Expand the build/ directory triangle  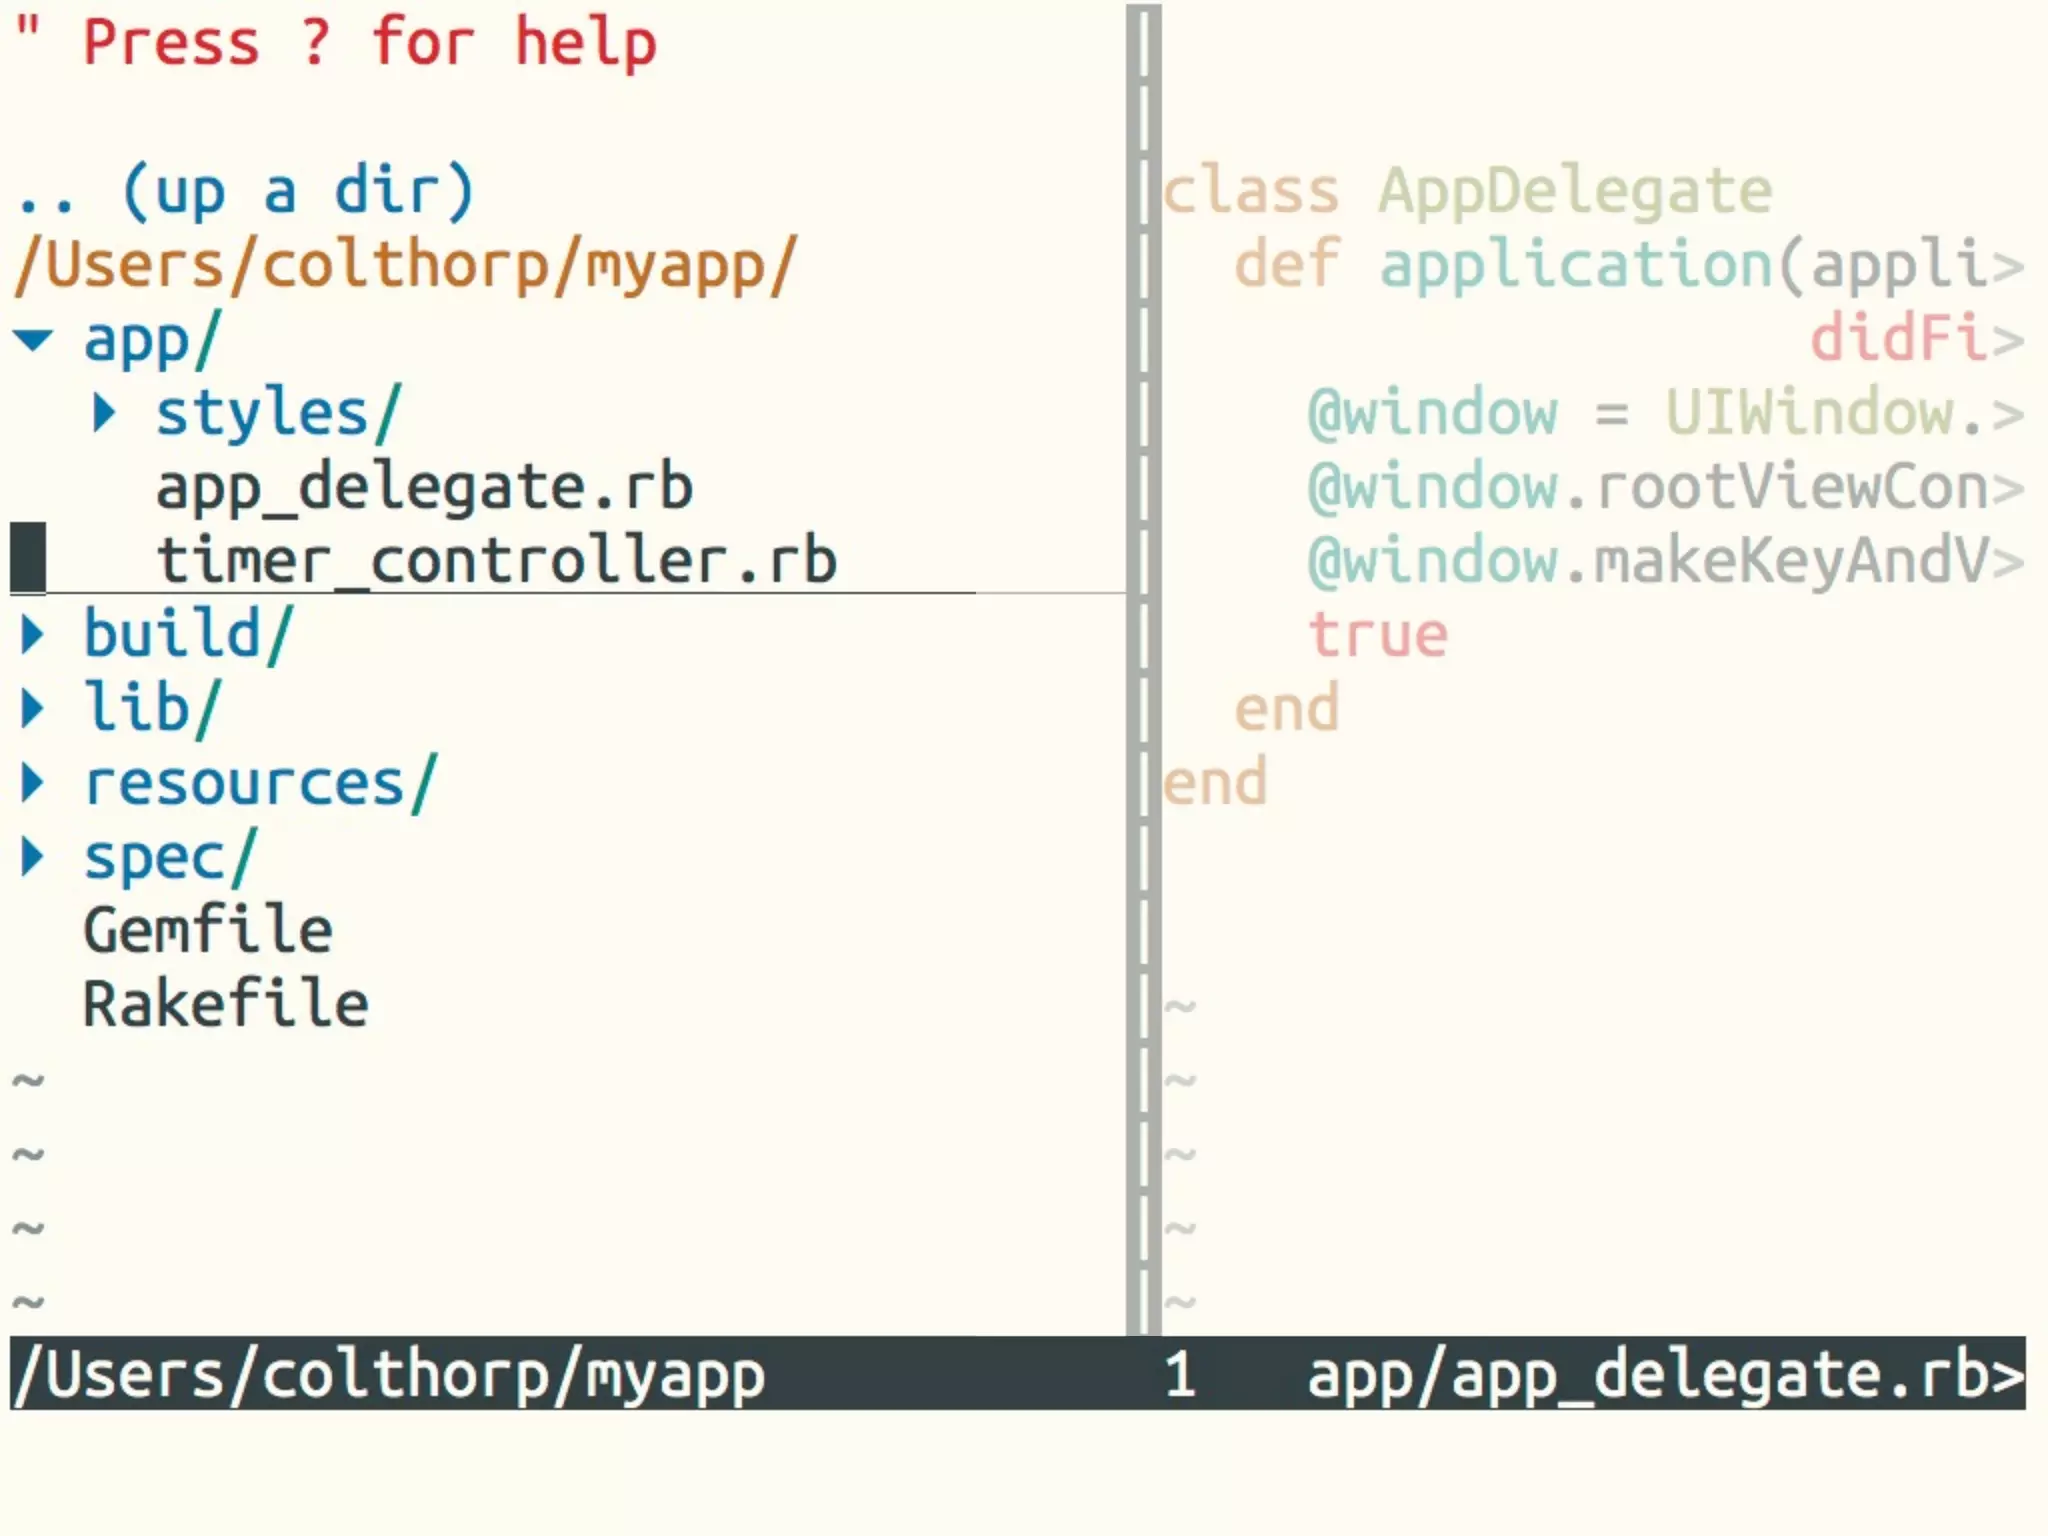[33, 634]
